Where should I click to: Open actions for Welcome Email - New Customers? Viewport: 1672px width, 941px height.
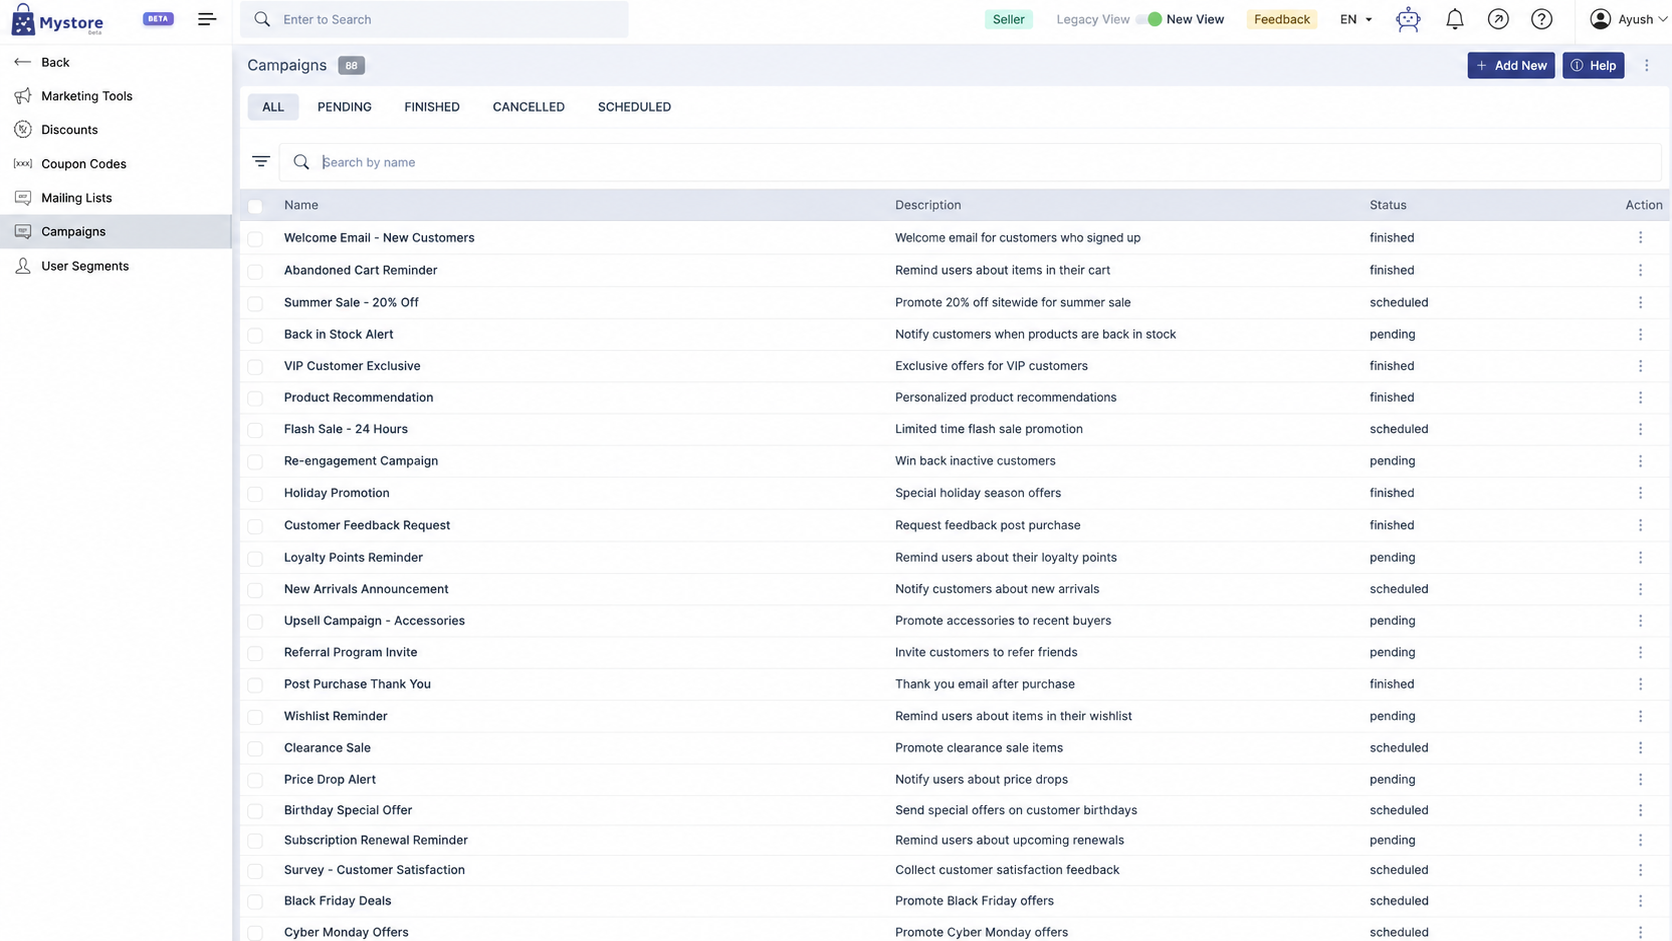[x=1640, y=238]
